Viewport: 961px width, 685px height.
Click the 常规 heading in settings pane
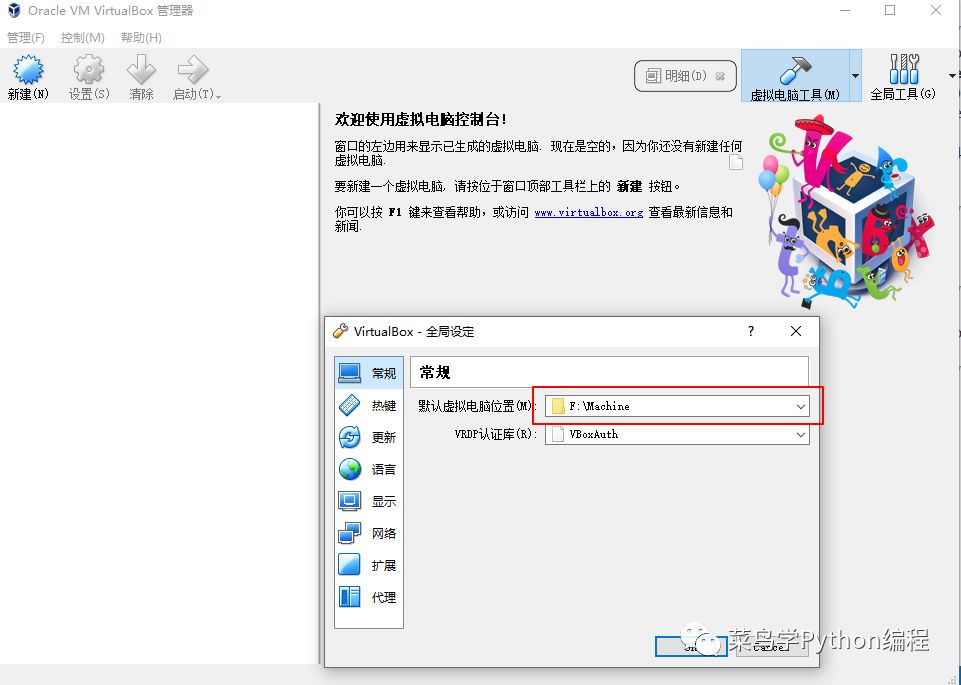click(435, 373)
